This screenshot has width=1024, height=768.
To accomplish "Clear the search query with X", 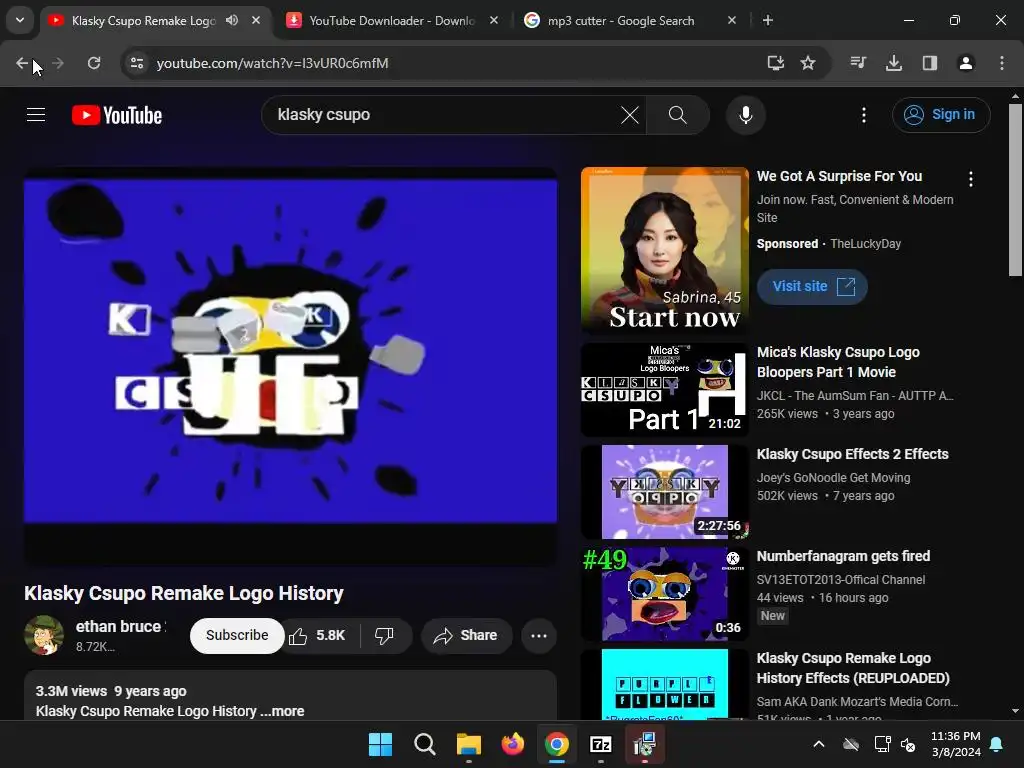I will [x=630, y=115].
